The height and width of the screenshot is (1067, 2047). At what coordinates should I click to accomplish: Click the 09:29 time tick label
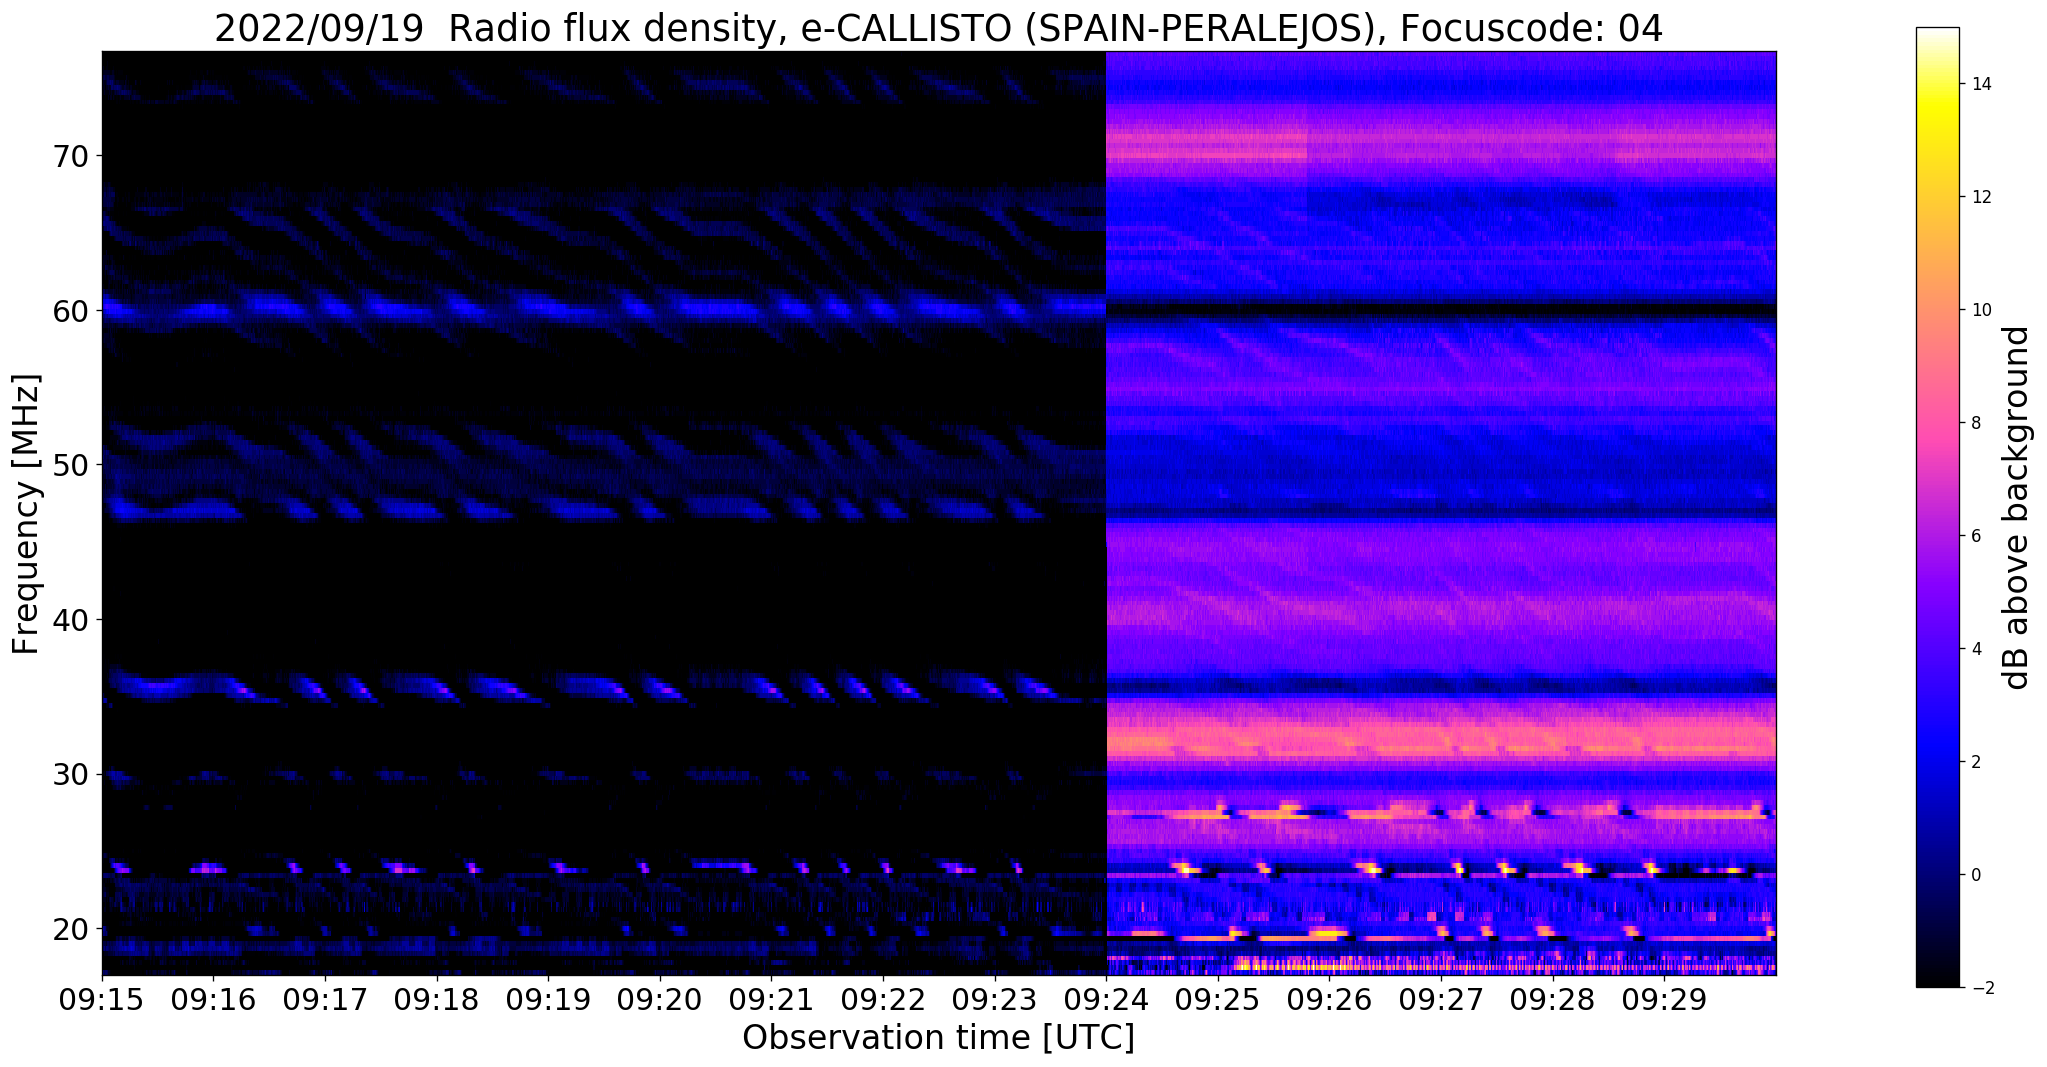[x=1663, y=1000]
